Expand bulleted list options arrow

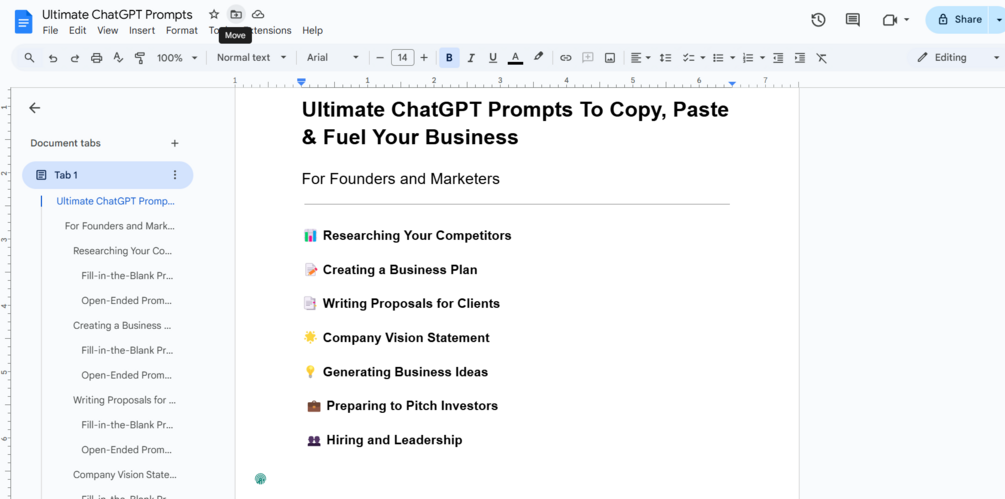click(733, 58)
